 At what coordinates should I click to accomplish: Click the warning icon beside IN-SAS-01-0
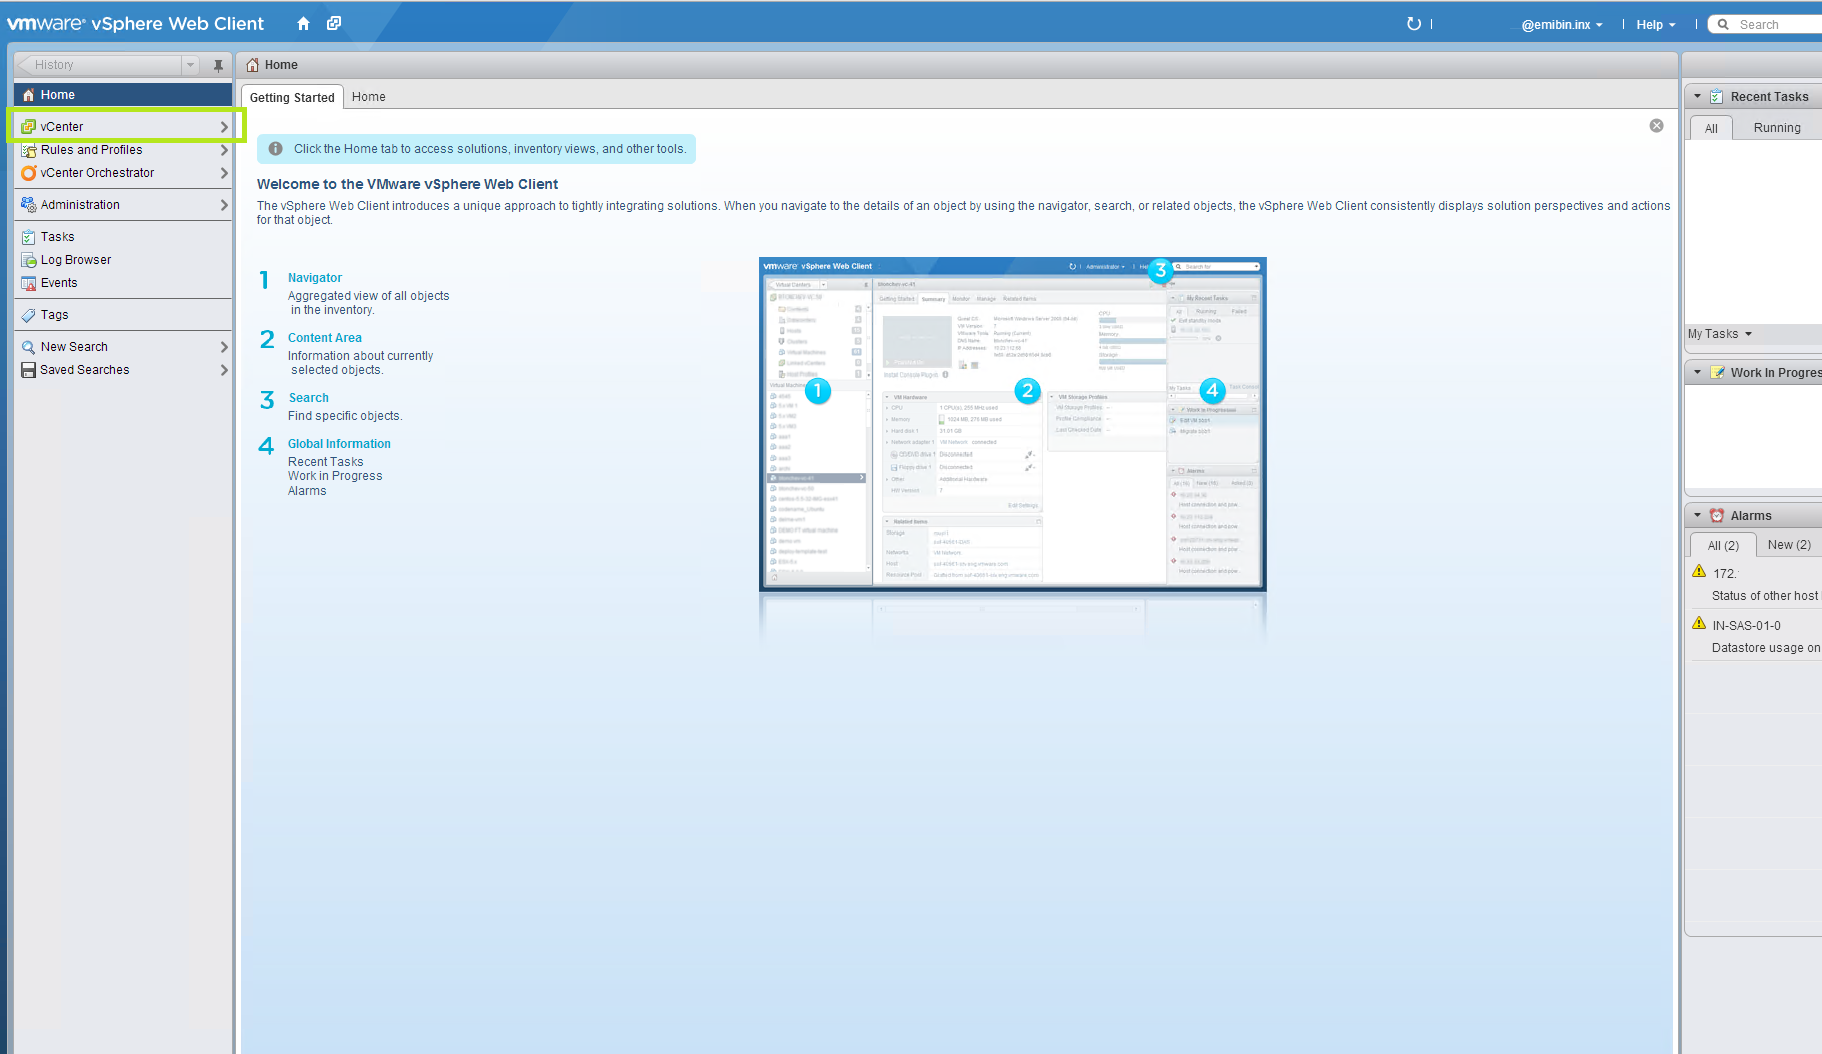click(1698, 624)
